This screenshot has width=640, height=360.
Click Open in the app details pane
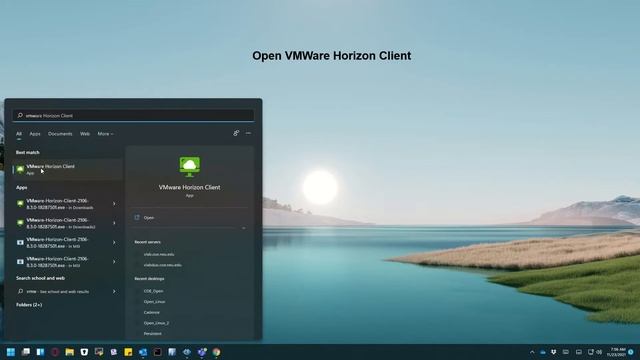click(149, 218)
